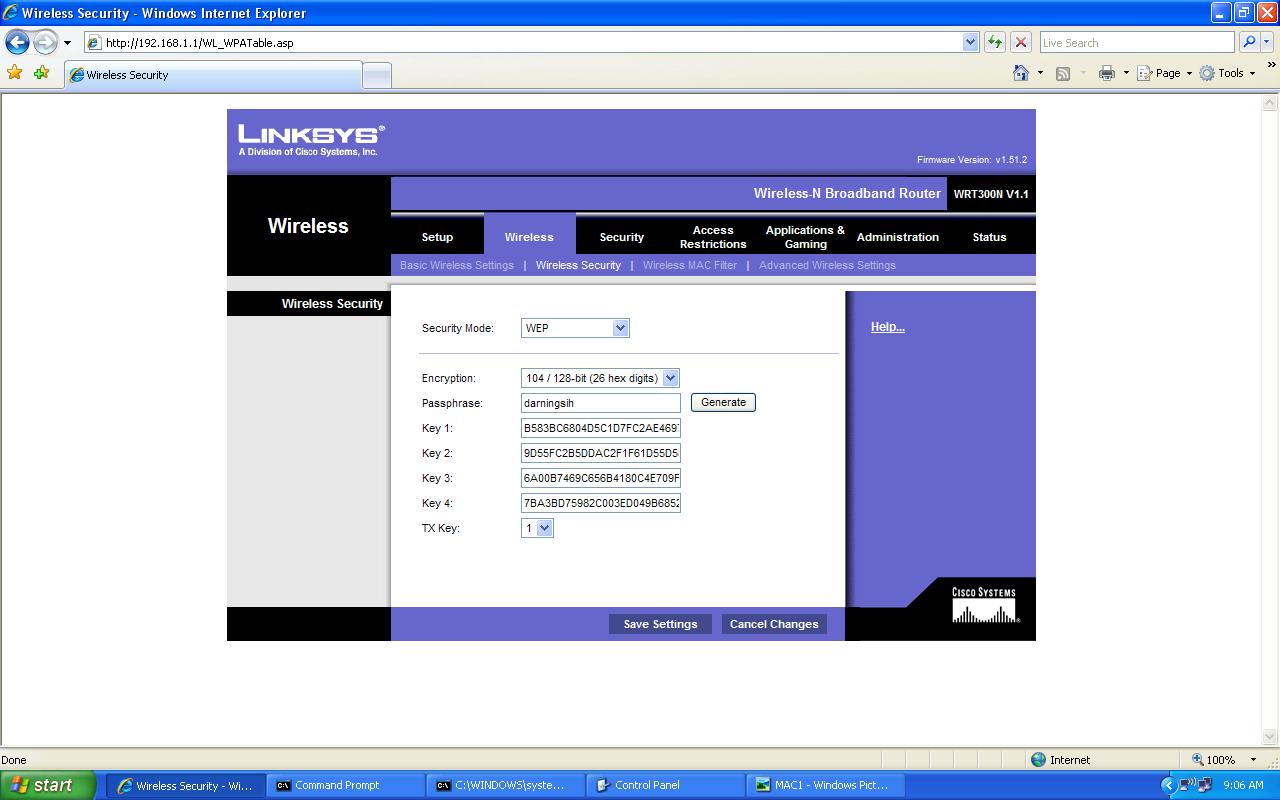Image resolution: width=1280 pixels, height=800 pixels.
Task: Open the zoom level 100% dropdown arrow
Action: pos(1254,760)
